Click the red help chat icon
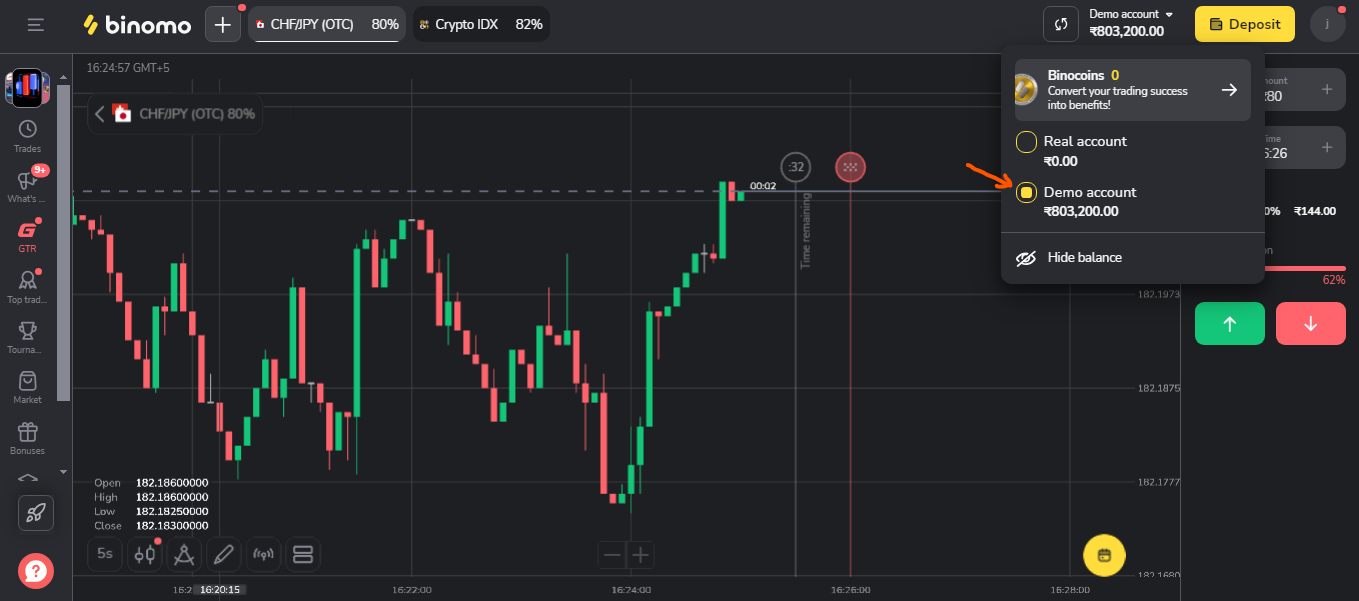 [35, 570]
